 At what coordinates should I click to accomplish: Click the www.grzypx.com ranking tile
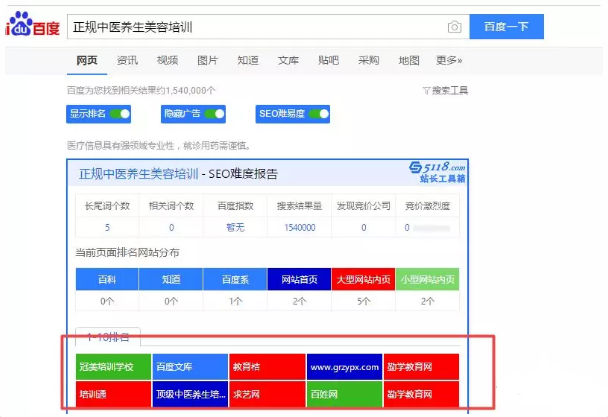344,367
